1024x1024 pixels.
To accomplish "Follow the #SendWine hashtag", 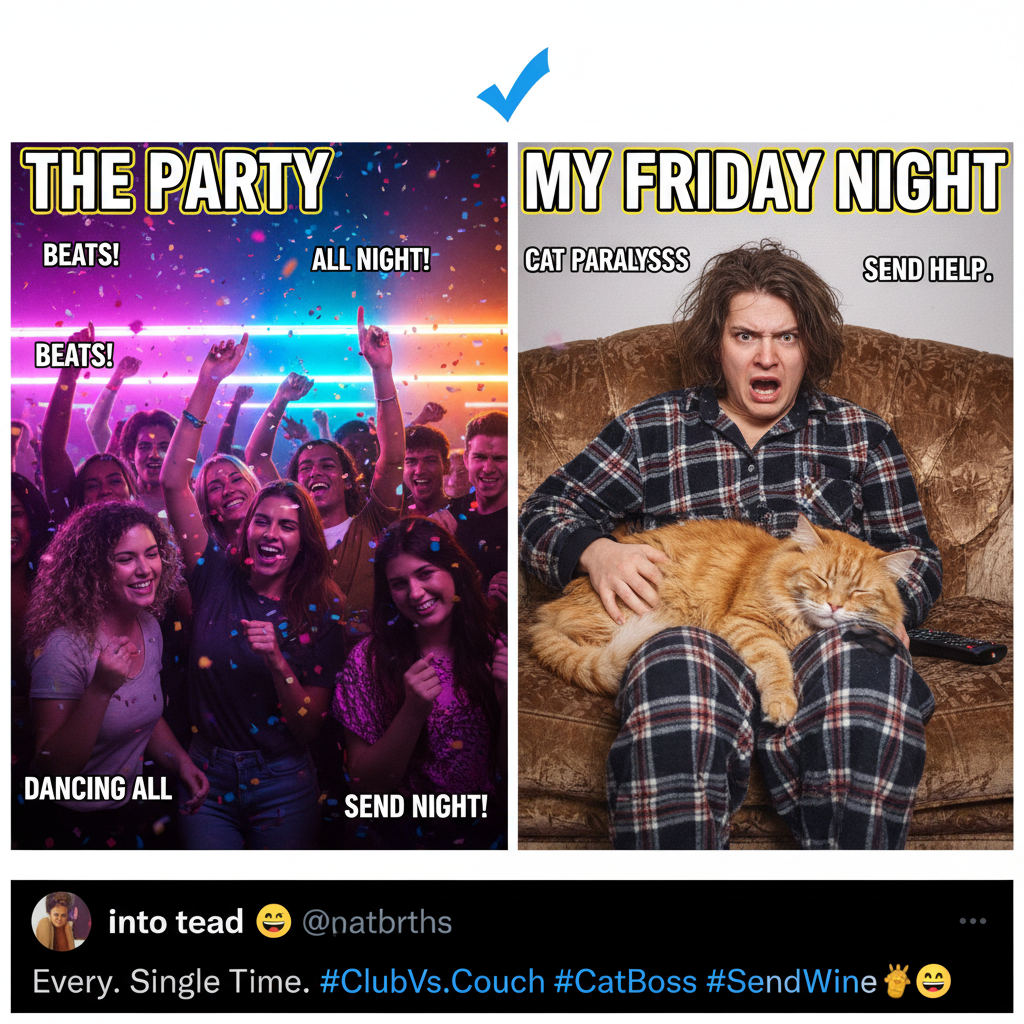I will [x=792, y=982].
